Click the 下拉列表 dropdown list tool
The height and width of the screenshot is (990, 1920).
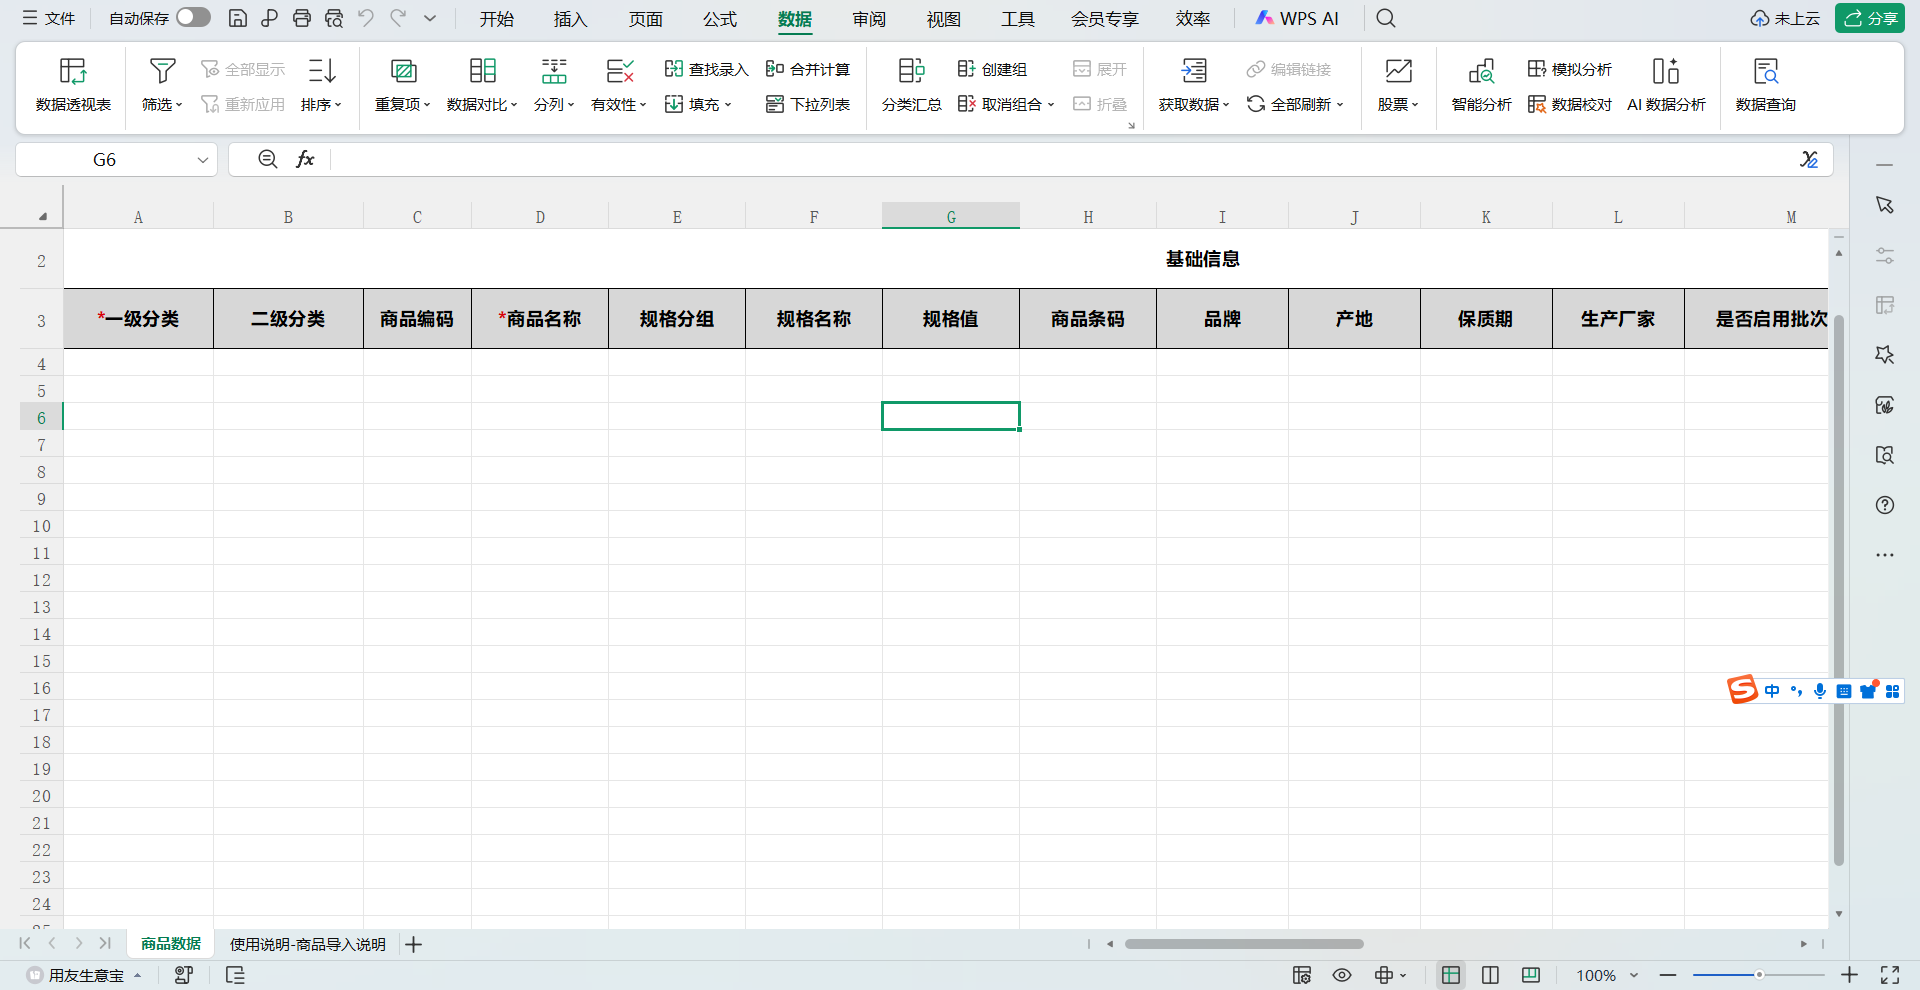(x=808, y=104)
